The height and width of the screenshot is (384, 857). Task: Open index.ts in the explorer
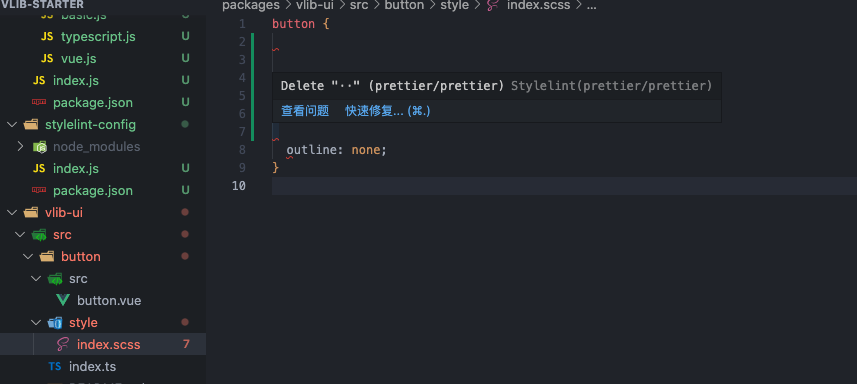[x=92, y=367]
